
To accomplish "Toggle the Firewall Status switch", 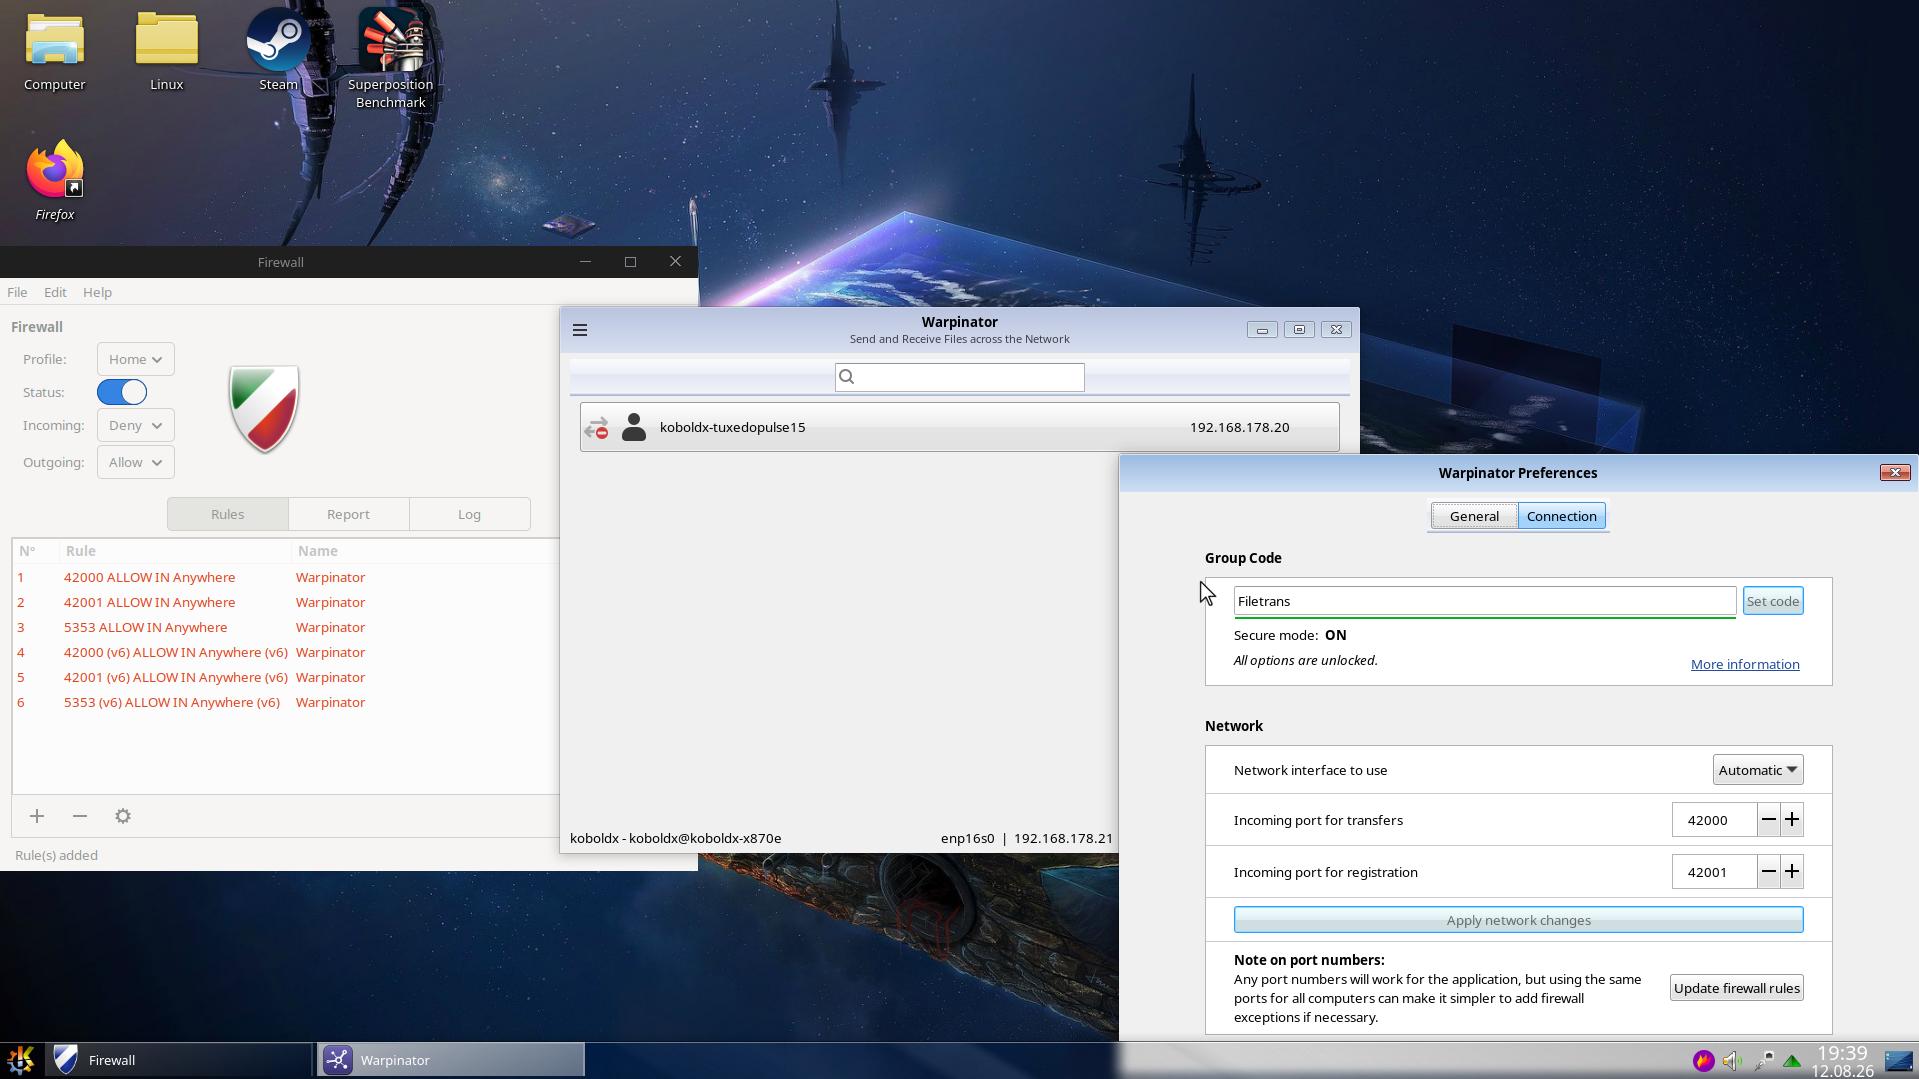I will pyautogui.click(x=122, y=392).
